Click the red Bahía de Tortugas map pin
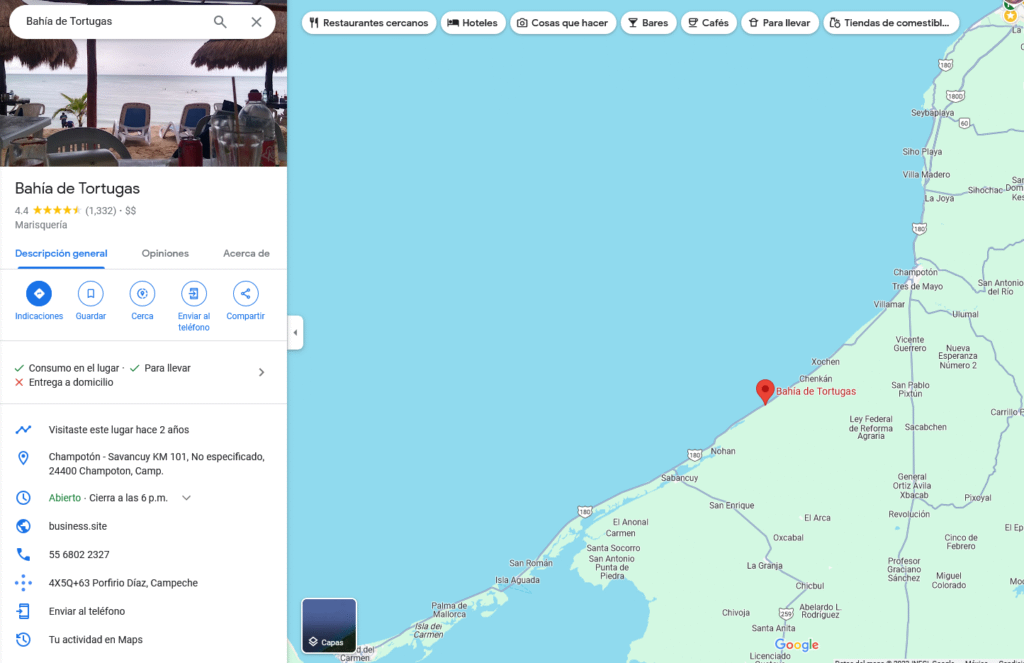Screen dimensions: 1024x663 (x=765, y=391)
